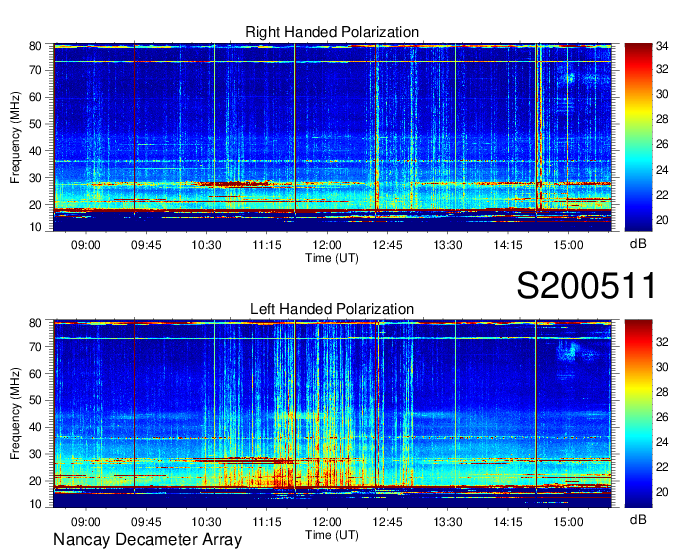Click the "Nancay Decameter Array" caption
Viewport: 680px width, 552px height.
147,540
